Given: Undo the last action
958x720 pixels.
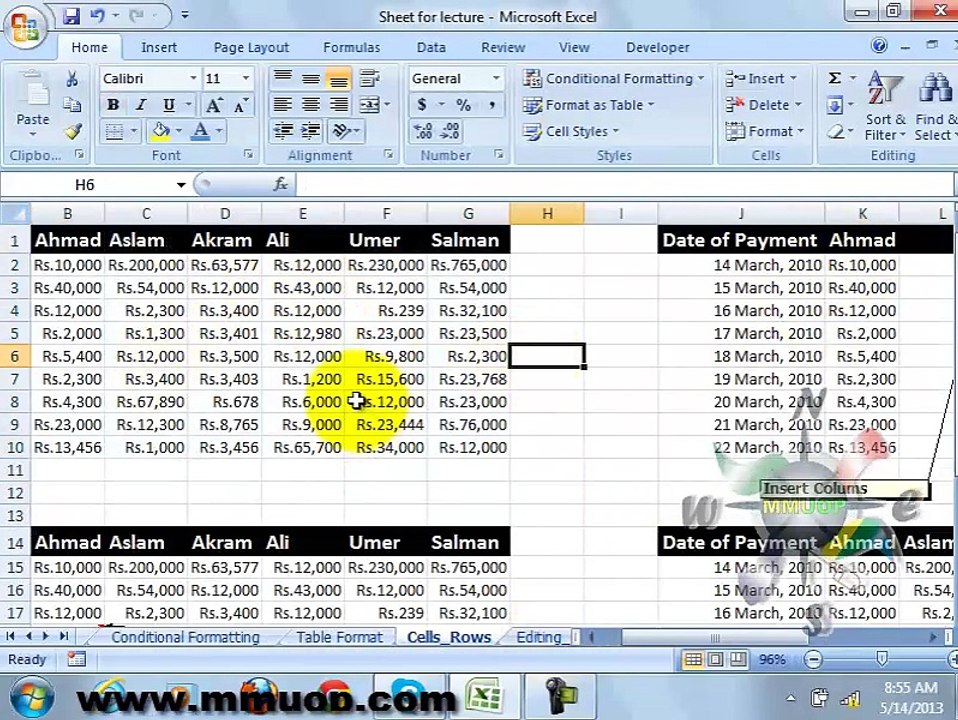Looking at the screenshot, I should coord(97,16).
